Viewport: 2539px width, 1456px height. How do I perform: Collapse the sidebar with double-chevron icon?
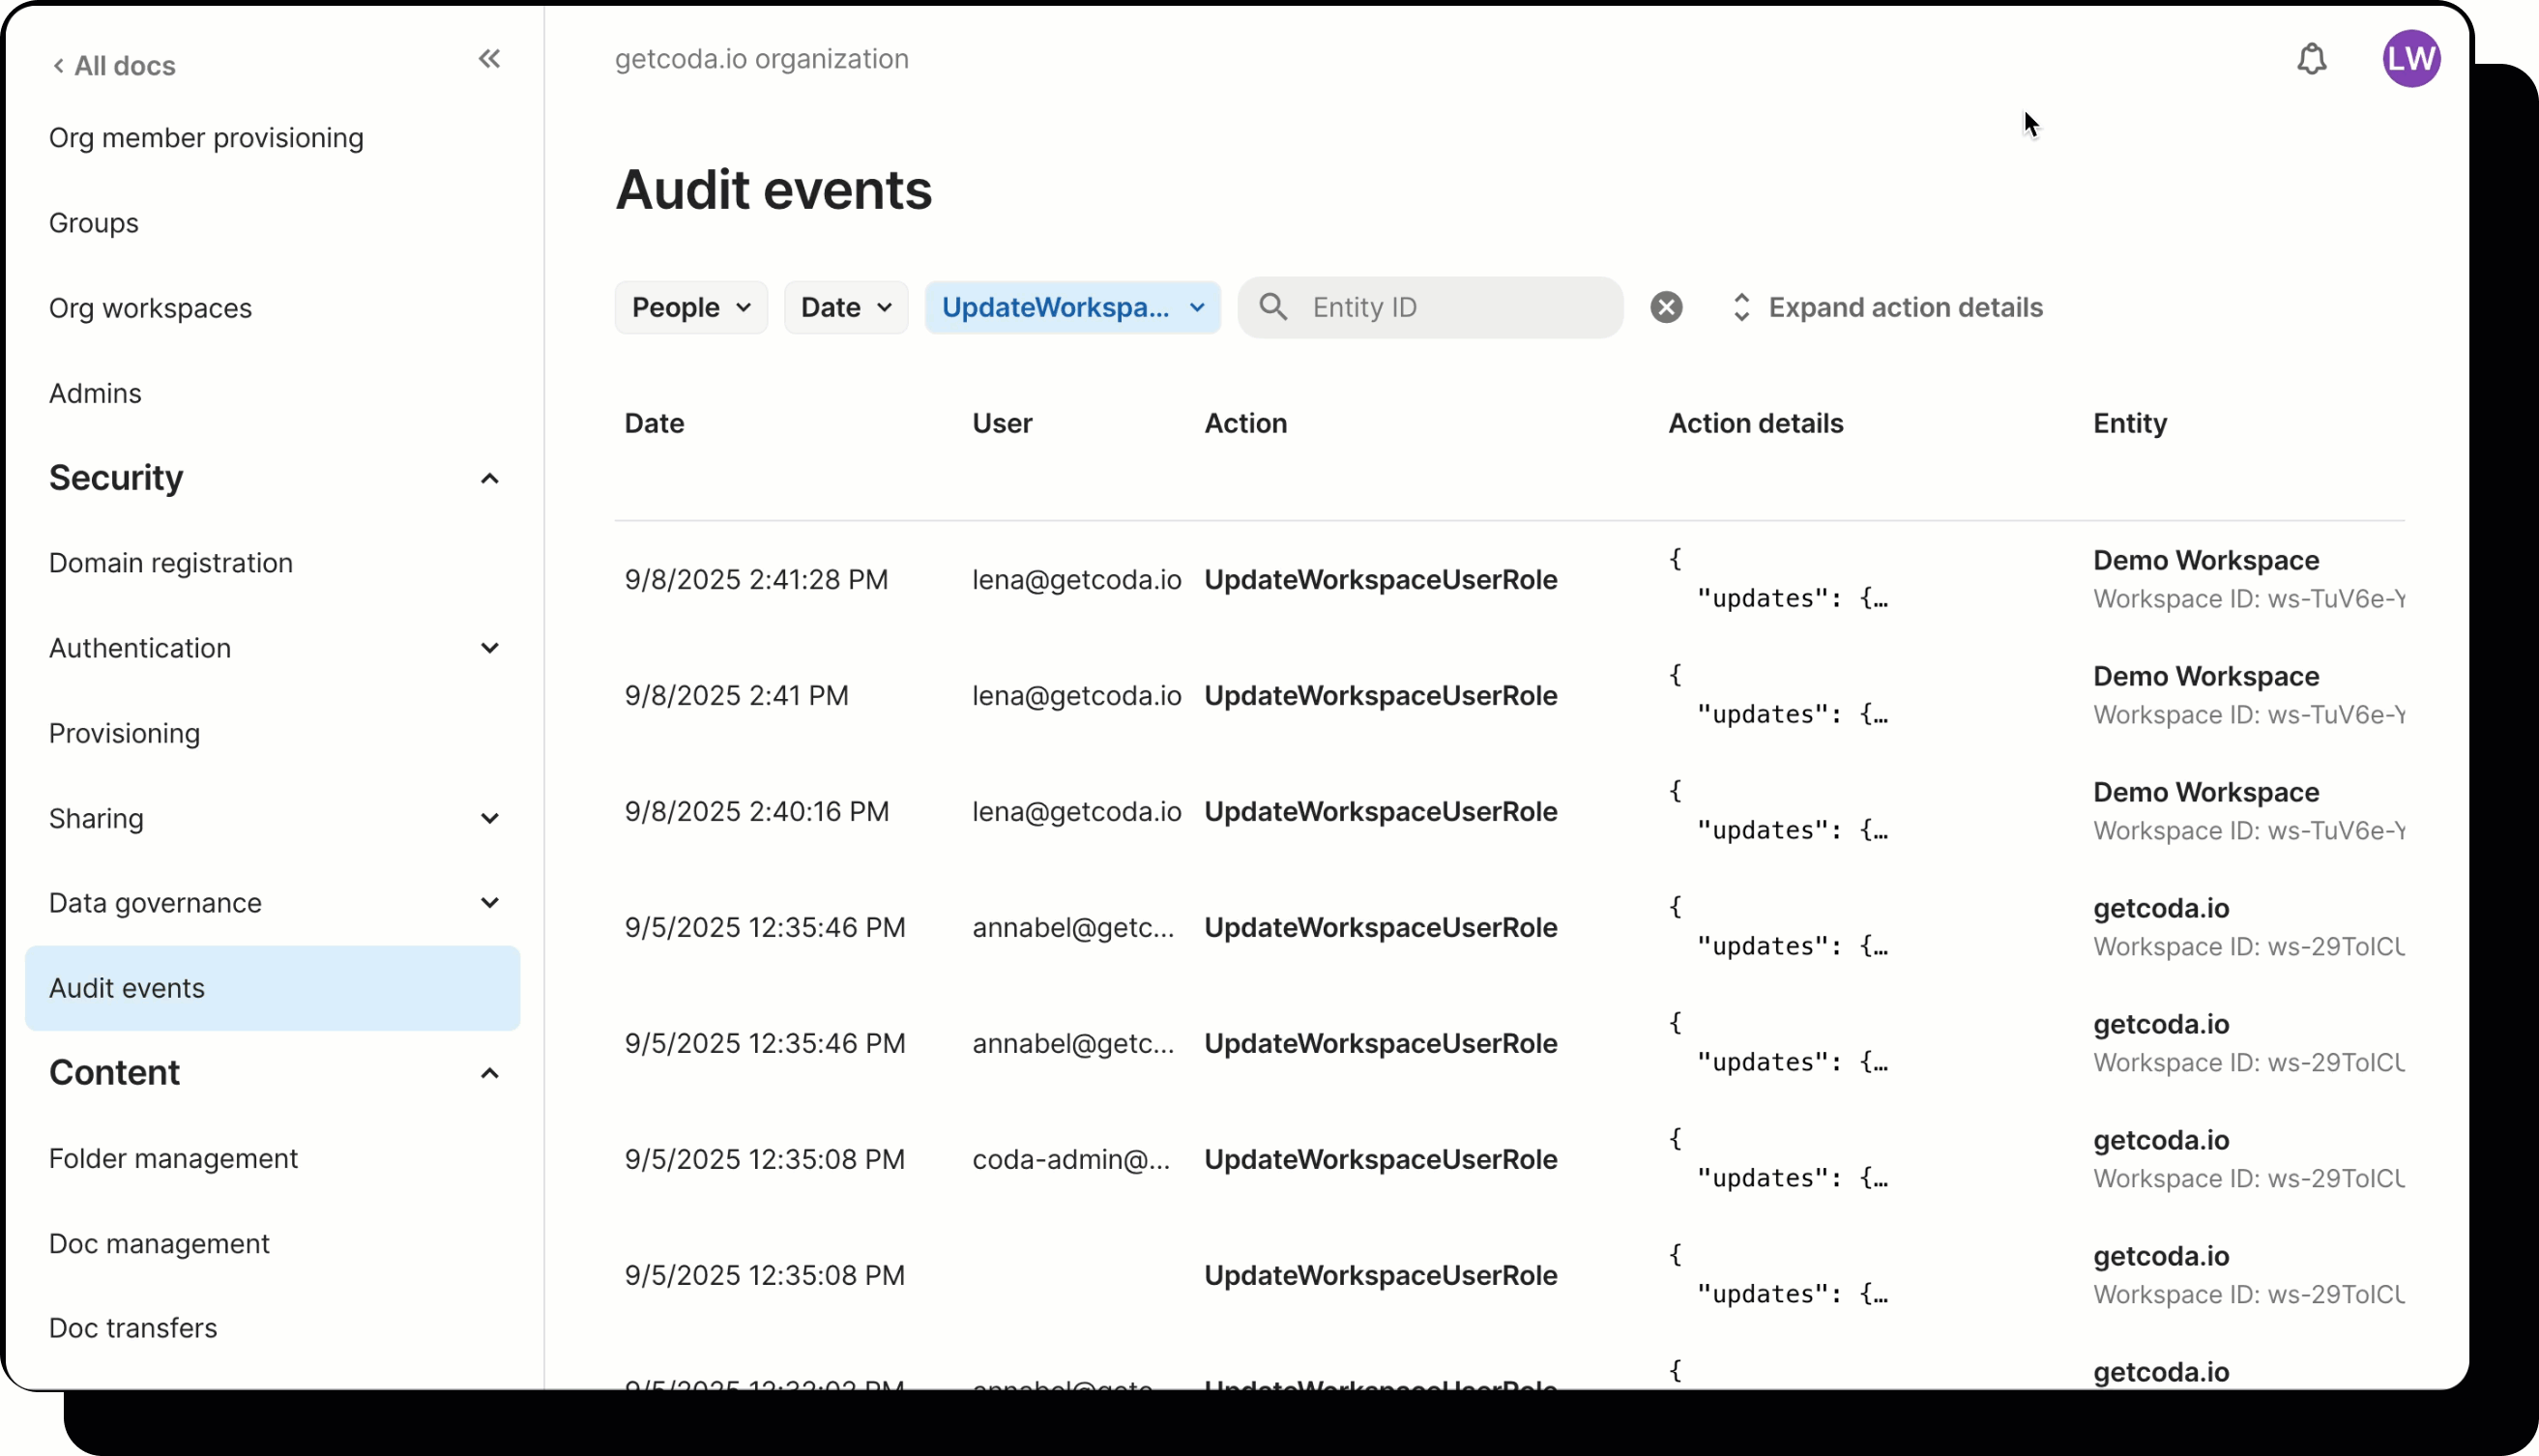click(x=489, y=59)
